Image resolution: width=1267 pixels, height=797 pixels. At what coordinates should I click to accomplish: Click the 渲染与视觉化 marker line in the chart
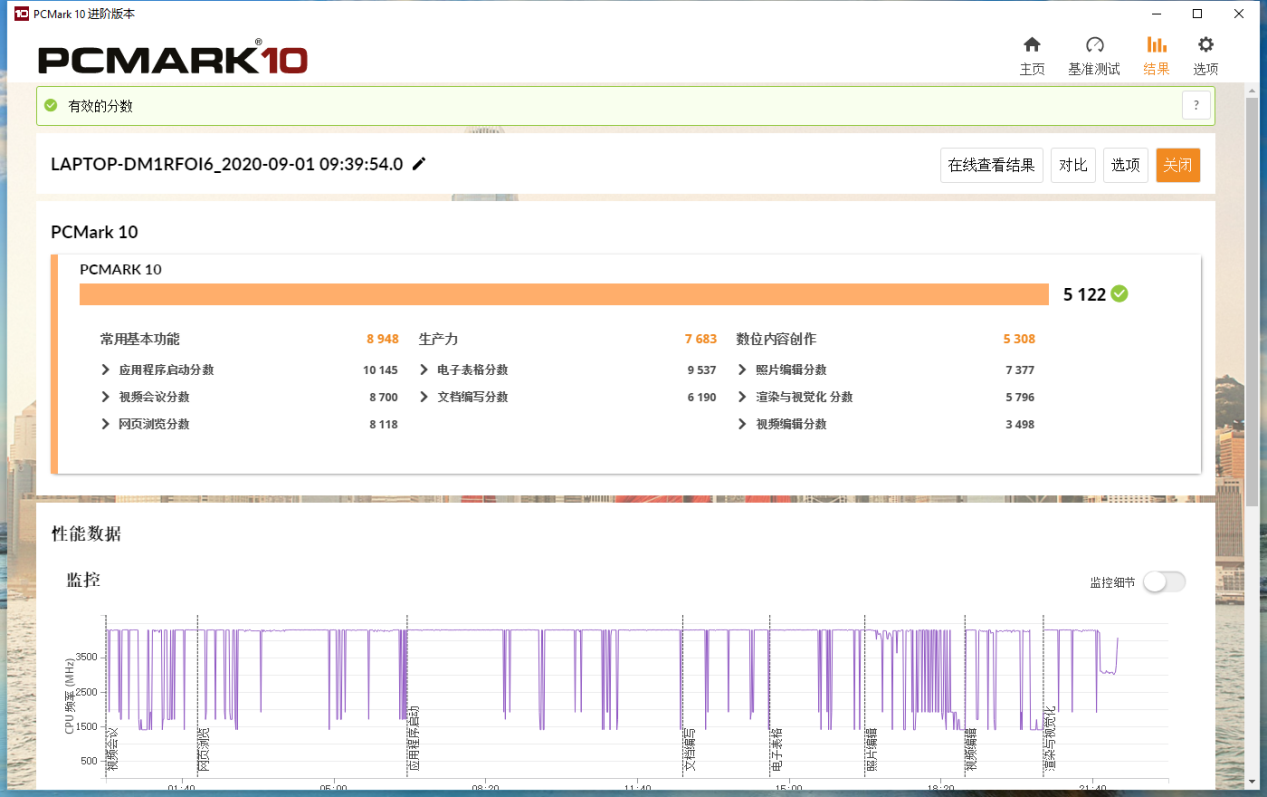point(1043,695)
